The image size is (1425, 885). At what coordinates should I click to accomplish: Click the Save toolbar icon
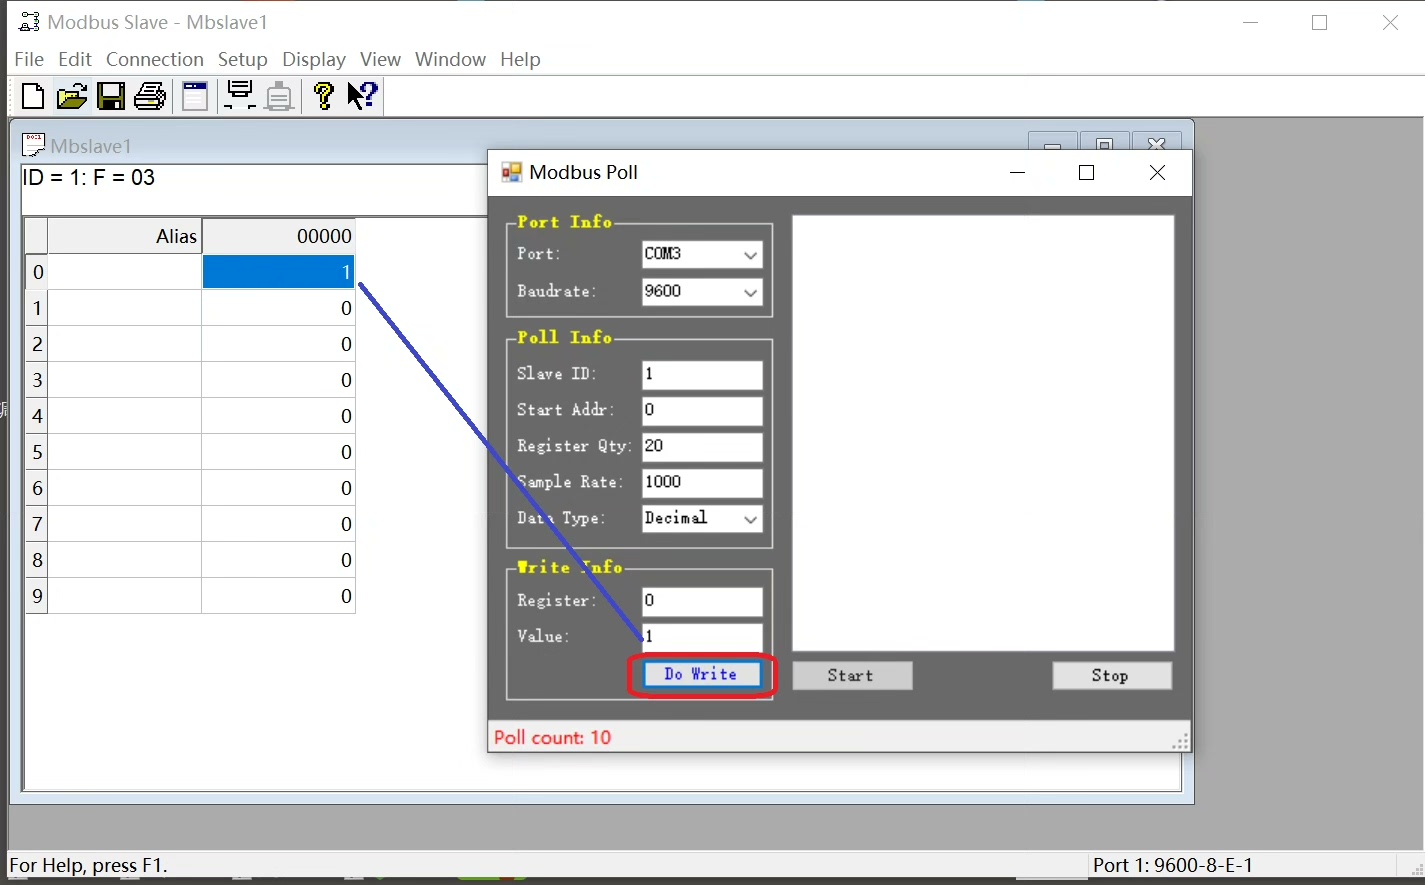[110, 96]
